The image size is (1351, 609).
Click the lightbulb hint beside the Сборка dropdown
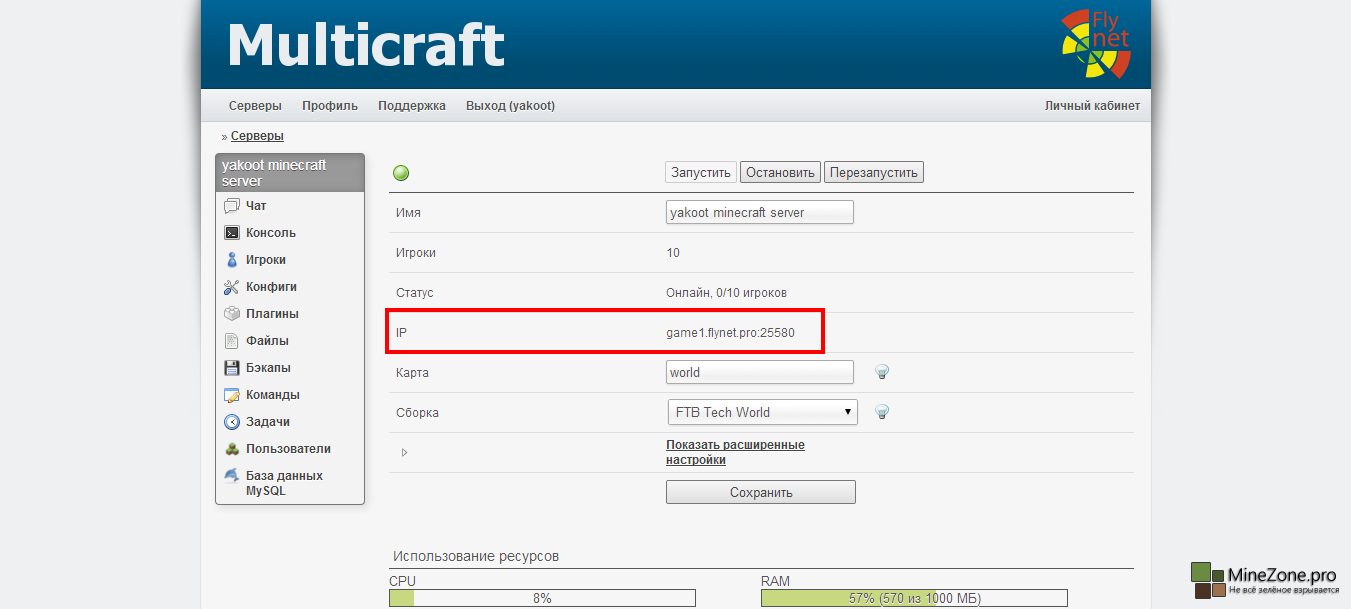[882, 412]
